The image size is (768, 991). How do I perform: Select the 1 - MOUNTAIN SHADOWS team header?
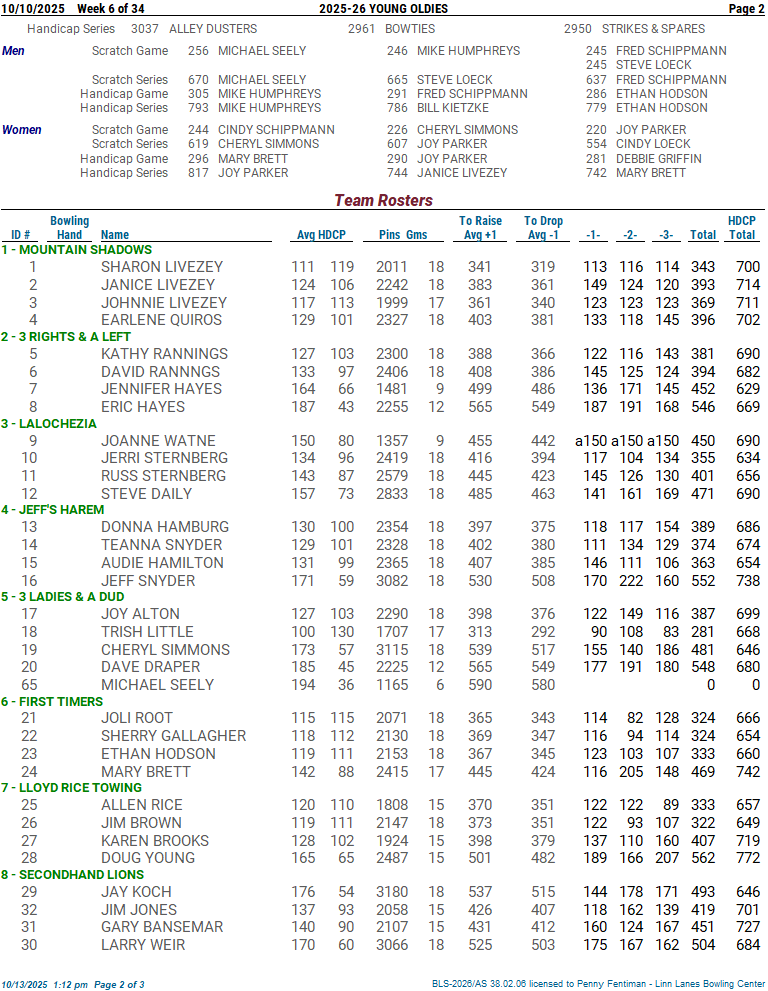pyautogui.click(x=77, y=250)
